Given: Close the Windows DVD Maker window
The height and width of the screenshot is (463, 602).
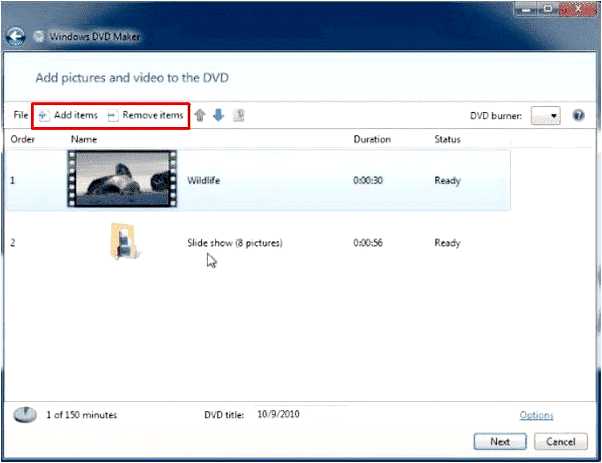Looking at the screenshot, I should pos(578,9).
